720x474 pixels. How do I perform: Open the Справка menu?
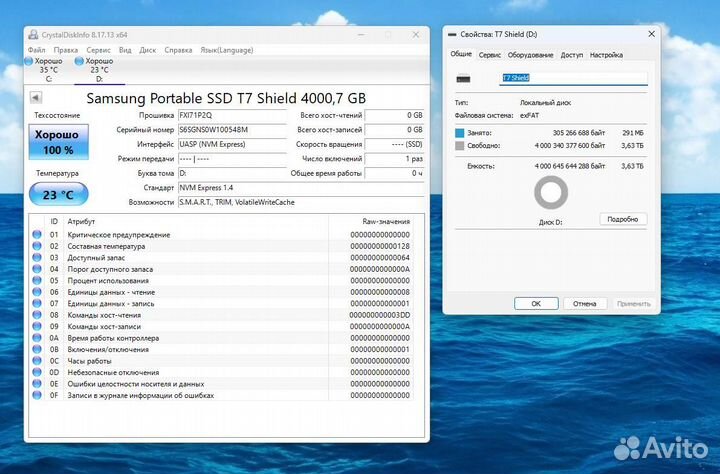pos(178,50)
